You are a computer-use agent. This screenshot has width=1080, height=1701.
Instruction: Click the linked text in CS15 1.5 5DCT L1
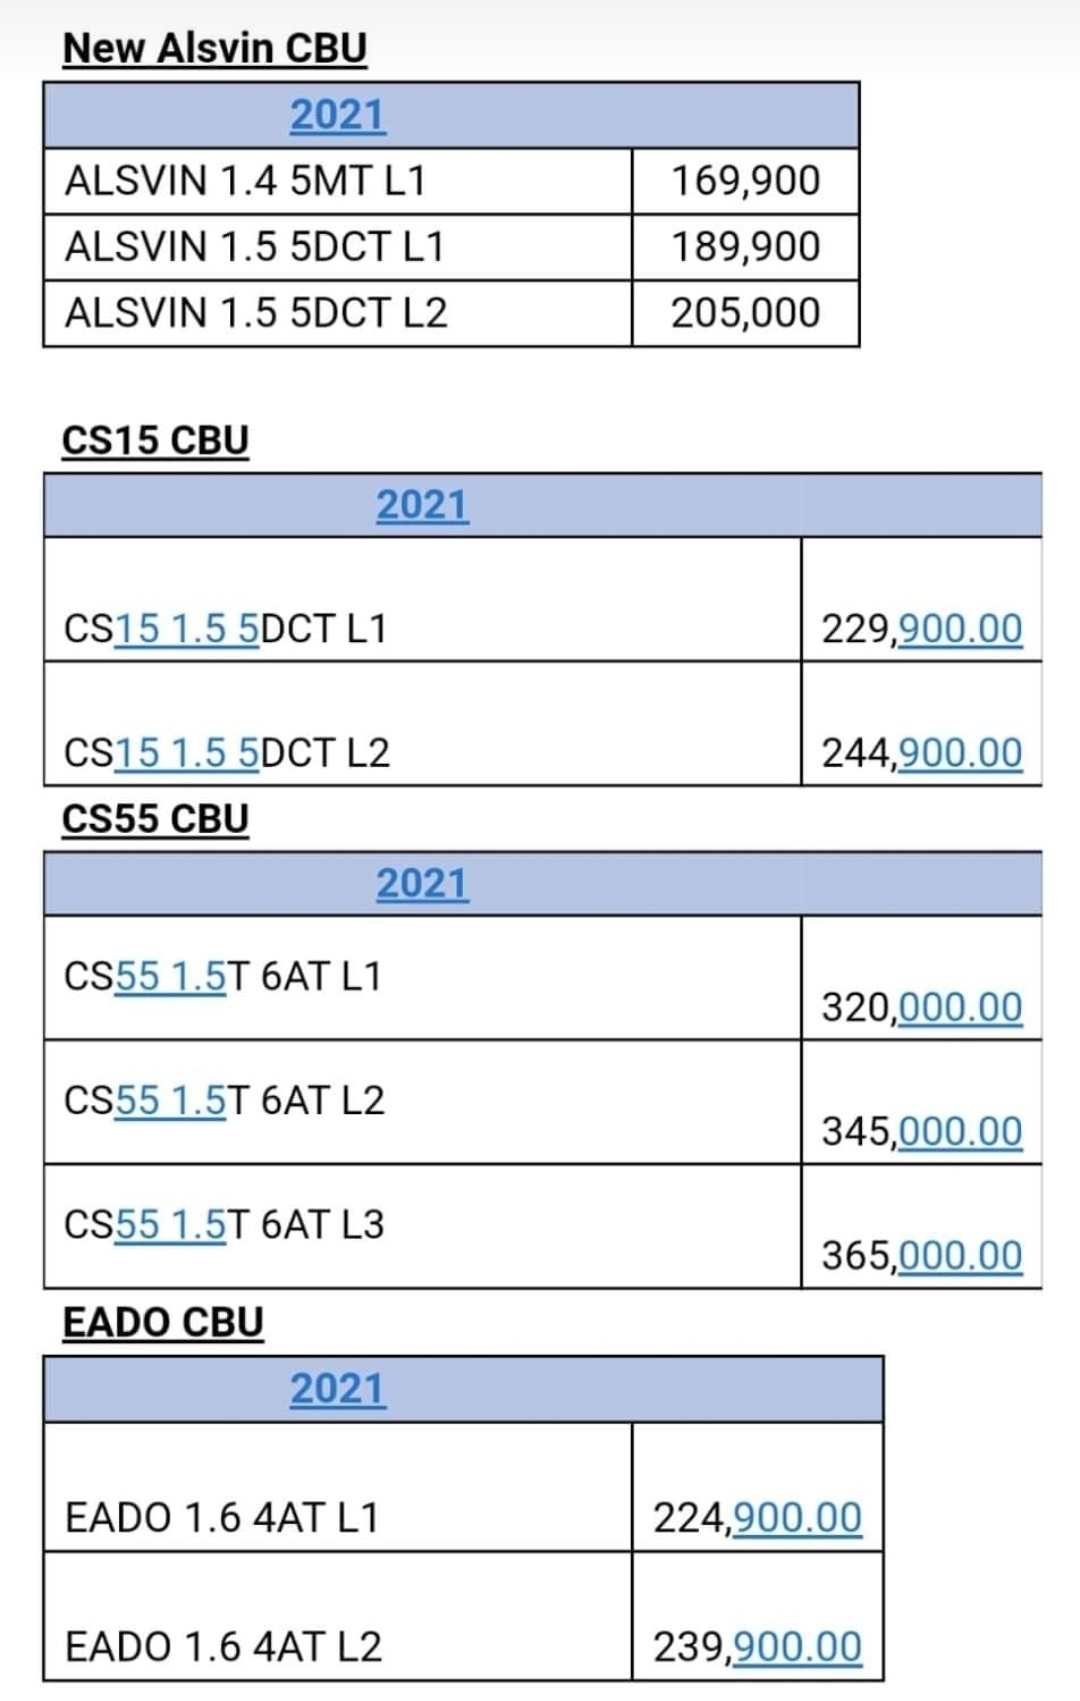coord(187,629)
